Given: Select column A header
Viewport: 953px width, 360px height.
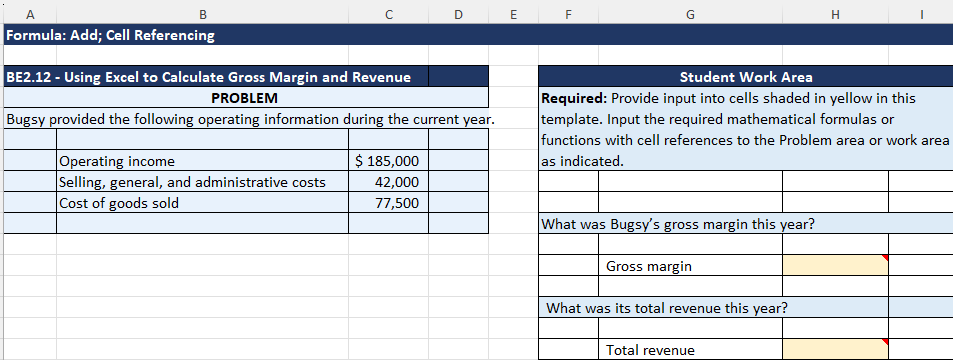Looking at the screenshot, I should point(29,15).
